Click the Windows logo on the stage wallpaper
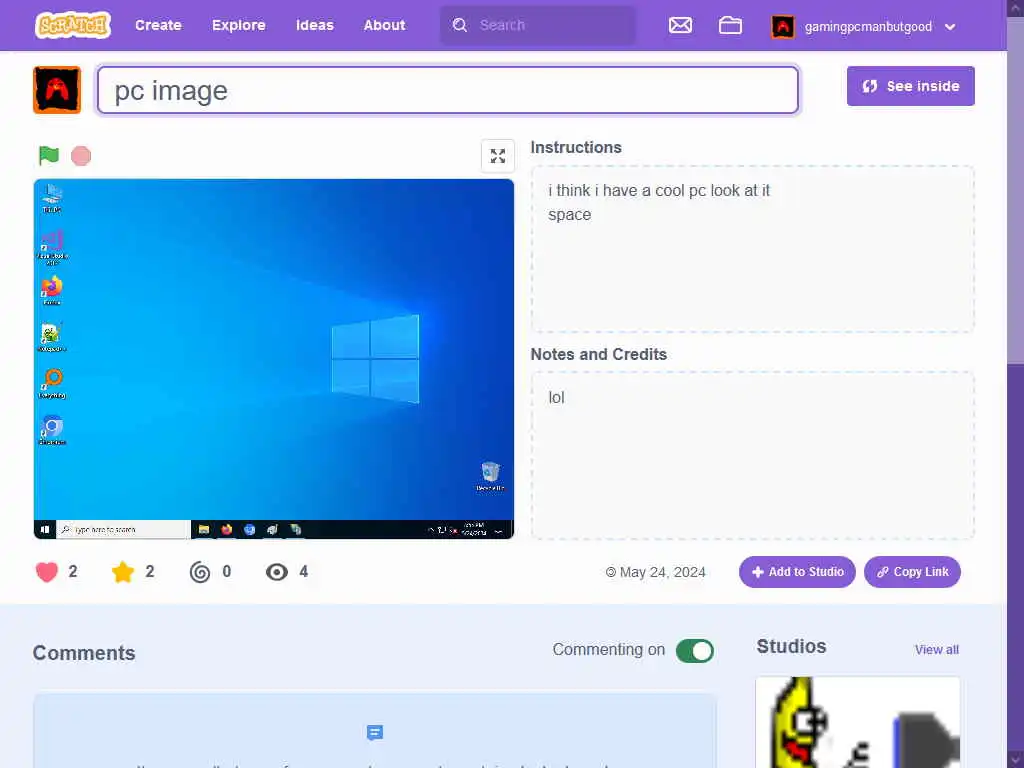Image resolution: width=1024 pixels, height=768 pixels. point(376,359)
